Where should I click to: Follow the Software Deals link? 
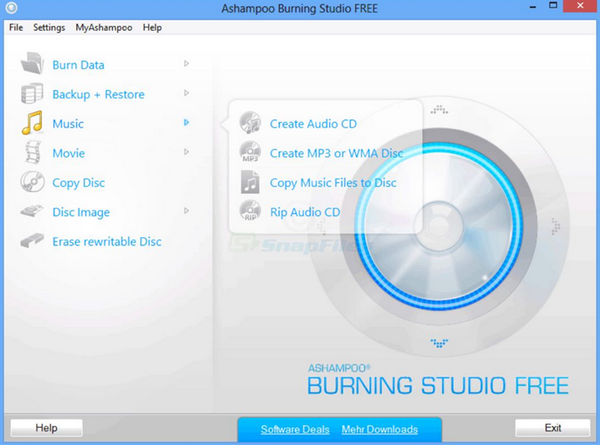295,429
